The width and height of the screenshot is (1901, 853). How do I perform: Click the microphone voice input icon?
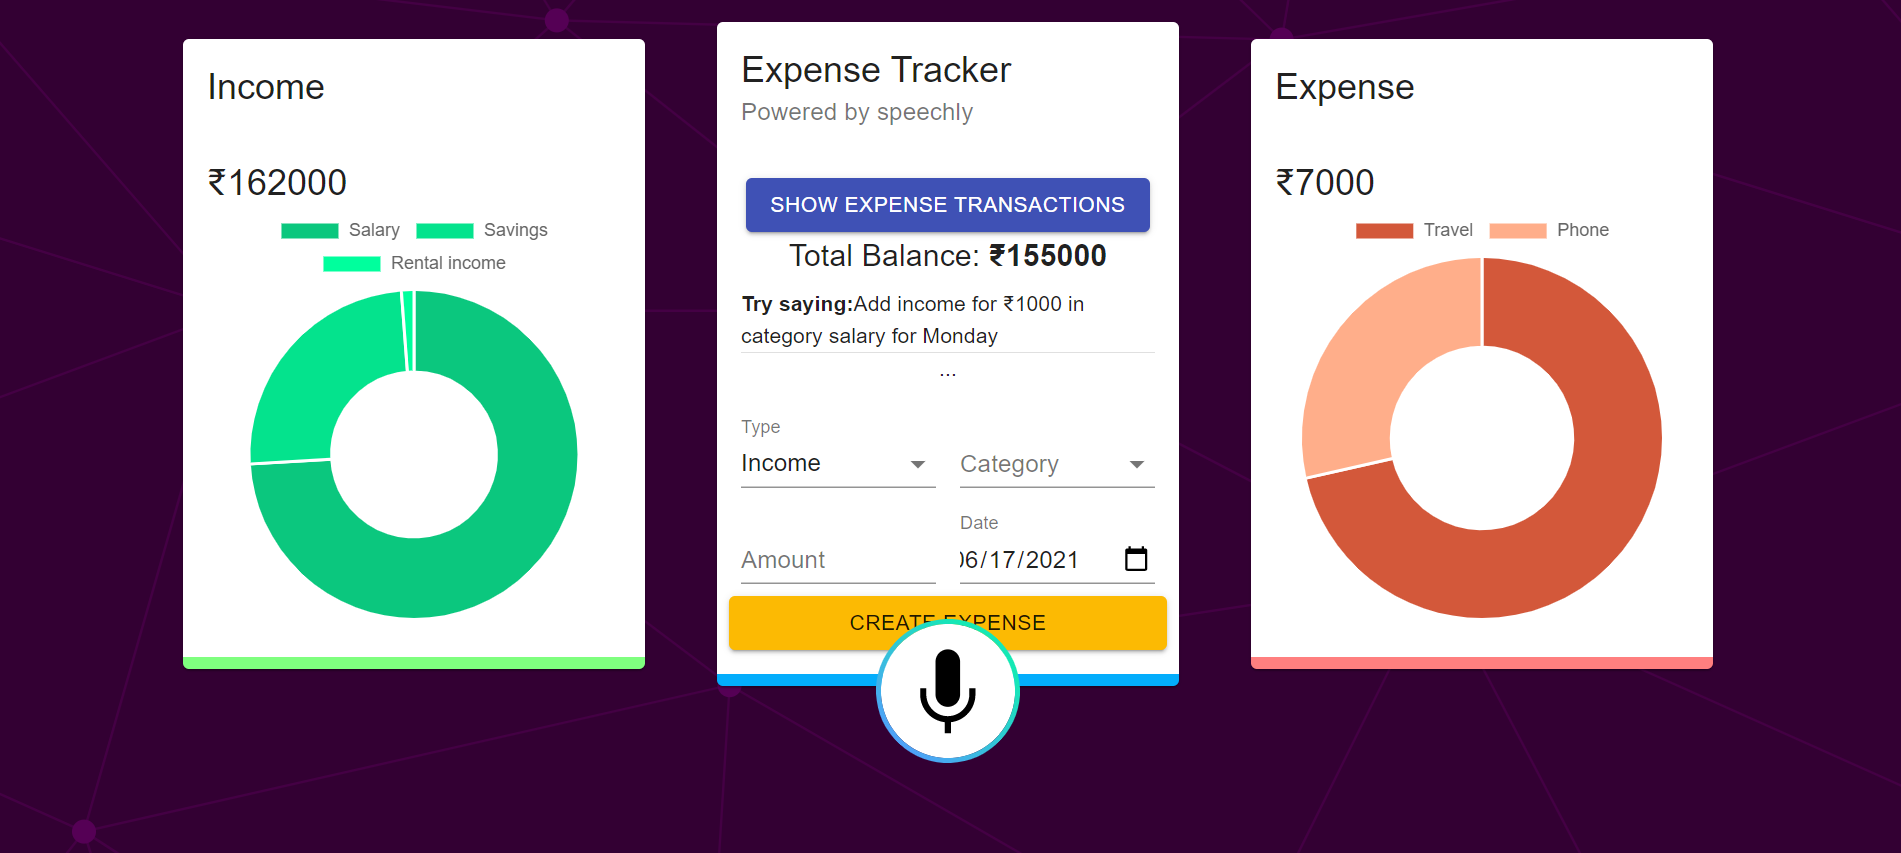(947, 691)
